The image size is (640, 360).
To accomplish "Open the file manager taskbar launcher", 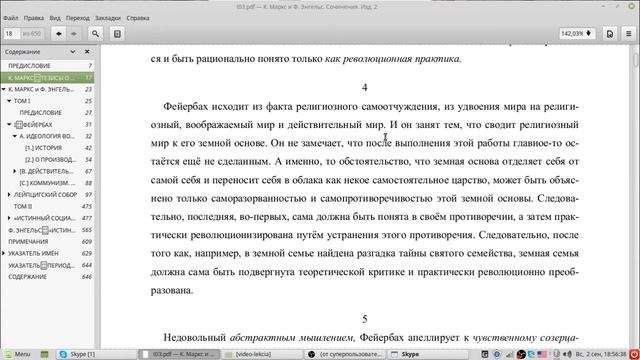I will (x=44, y=354).
